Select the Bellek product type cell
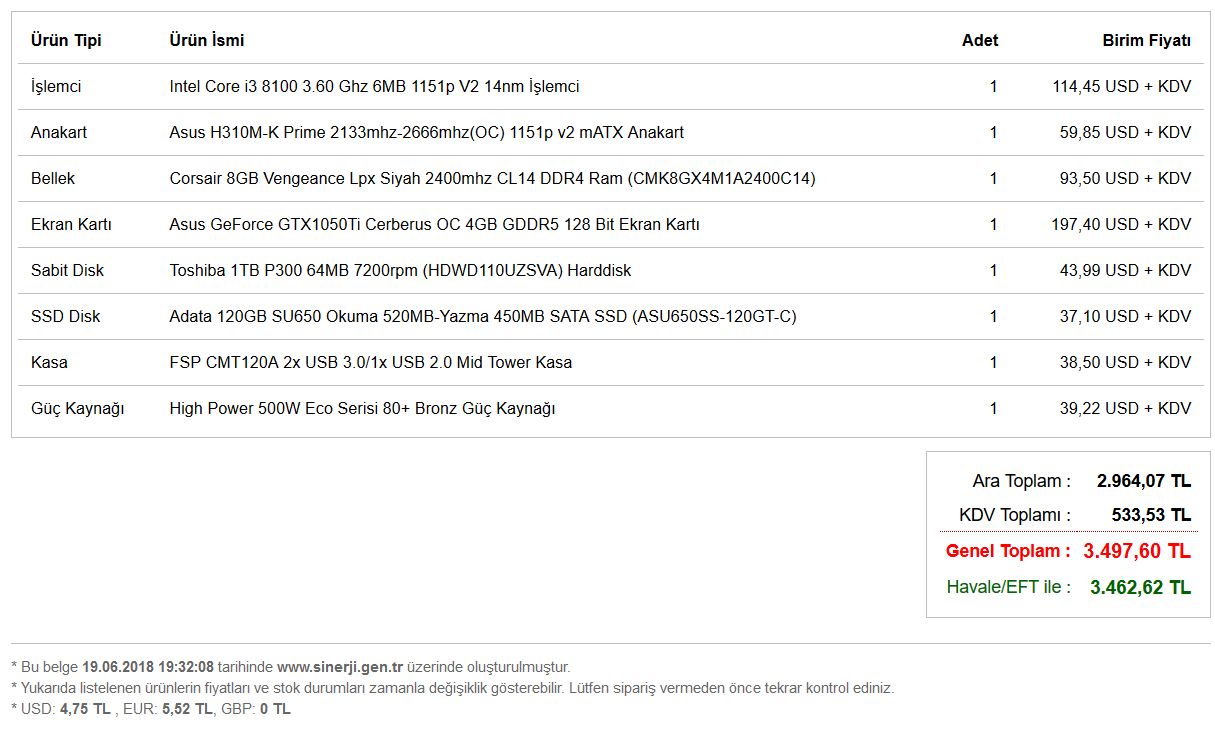Image resolution: width=1215 pixels, height=734 pixels. click(x=53, y=179)
